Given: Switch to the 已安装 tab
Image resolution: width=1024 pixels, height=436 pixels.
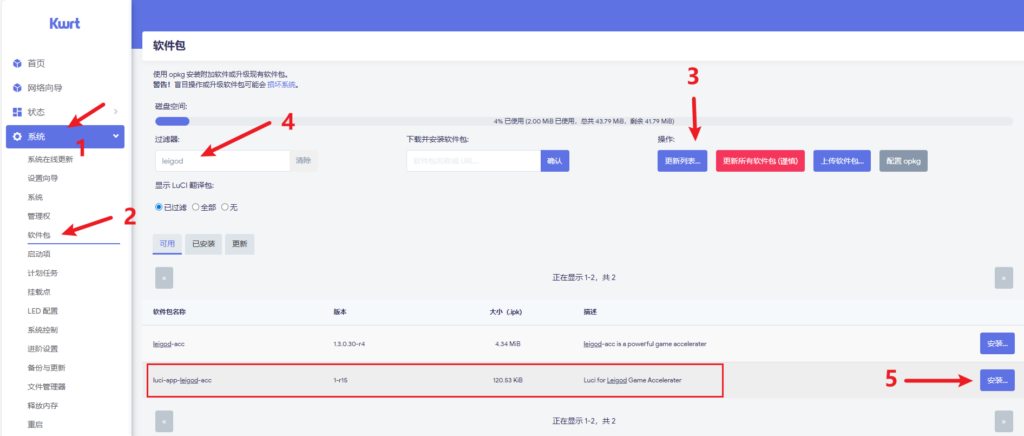Looking at the screenshot, I should point(204,243).
